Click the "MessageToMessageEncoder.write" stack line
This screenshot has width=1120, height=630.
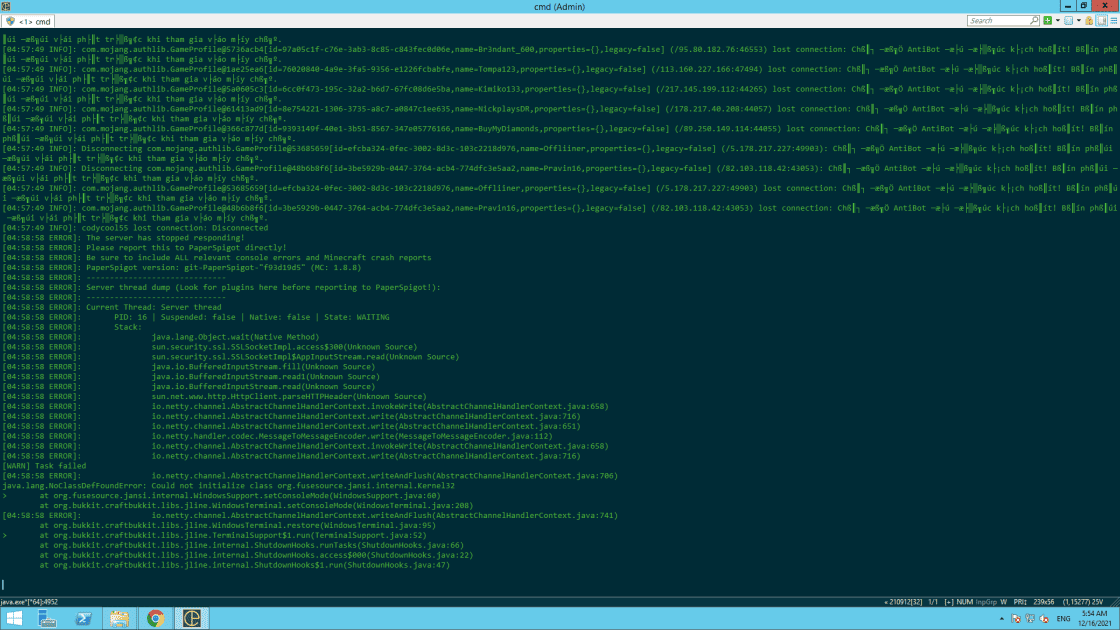(x=351, y=436)
